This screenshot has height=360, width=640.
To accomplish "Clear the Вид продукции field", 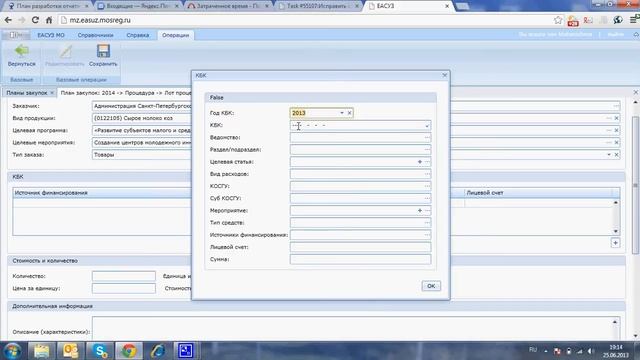I will [617, 118].
